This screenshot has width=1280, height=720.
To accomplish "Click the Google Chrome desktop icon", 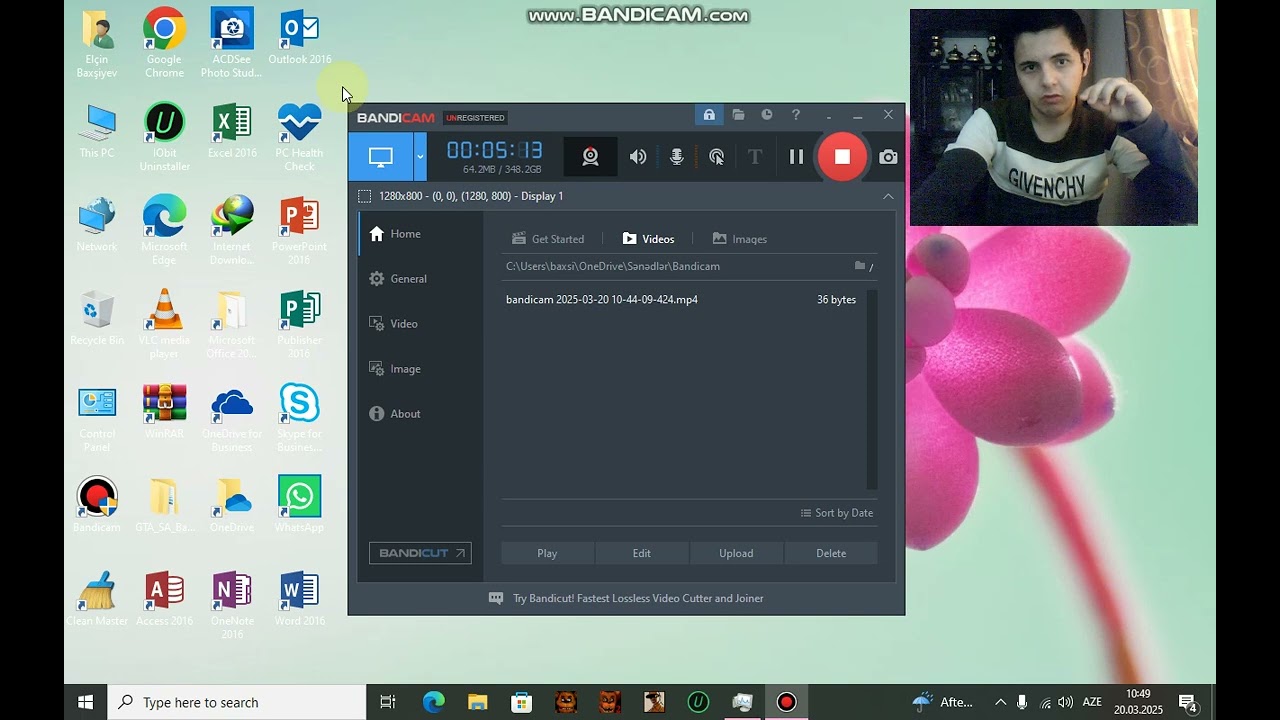I will coord(164,44).
